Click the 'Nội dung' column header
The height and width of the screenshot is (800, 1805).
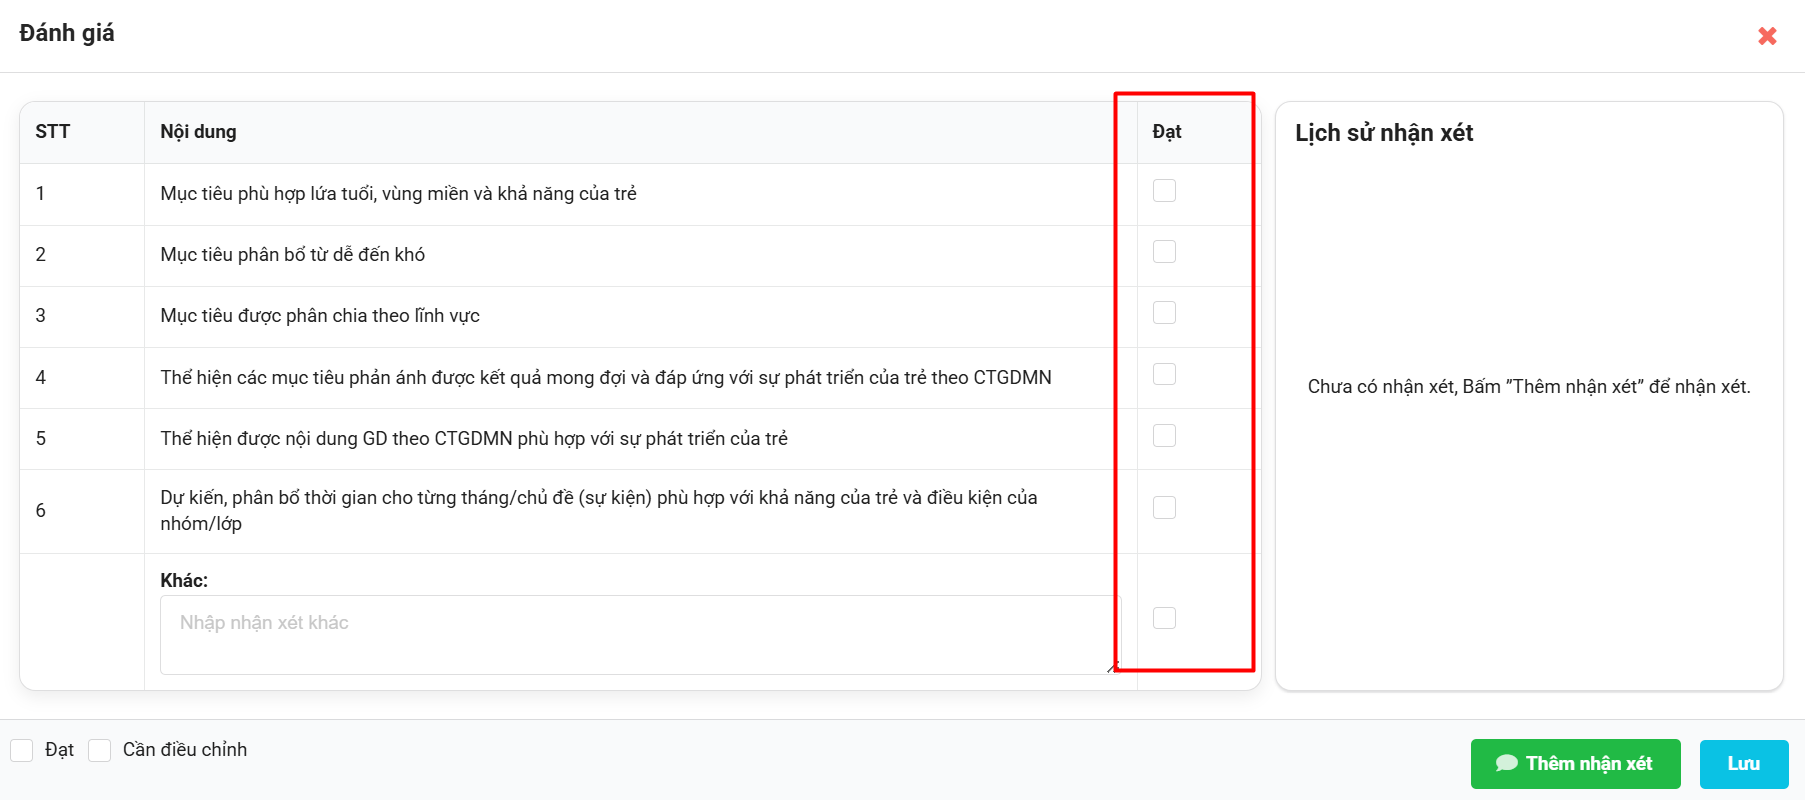pos(198,132)
